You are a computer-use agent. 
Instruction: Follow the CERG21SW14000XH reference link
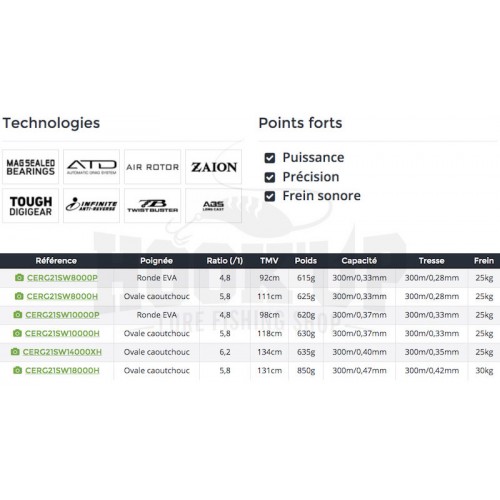click(x=62, y=352)
